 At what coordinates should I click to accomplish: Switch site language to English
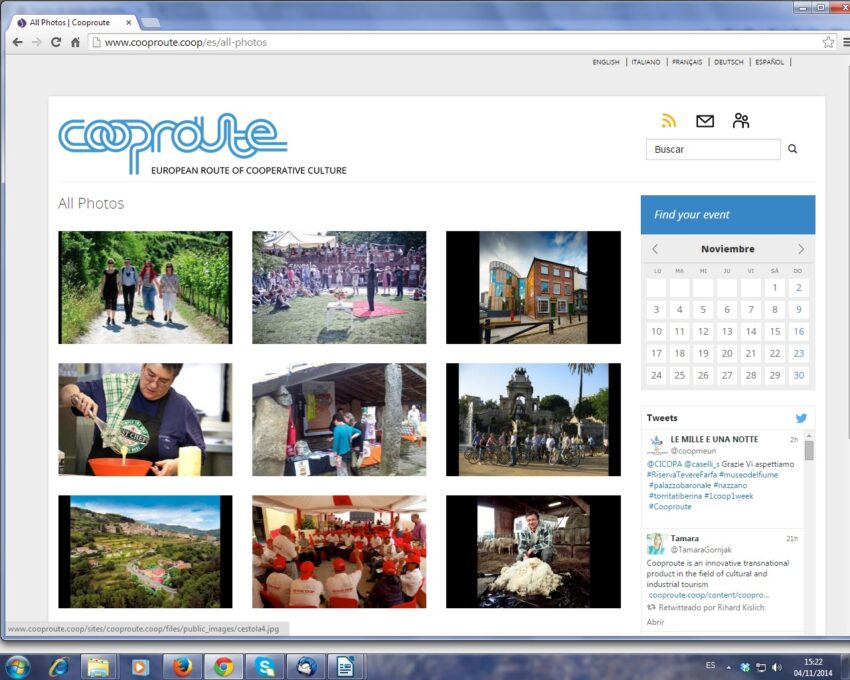click(x=606, y=62)
